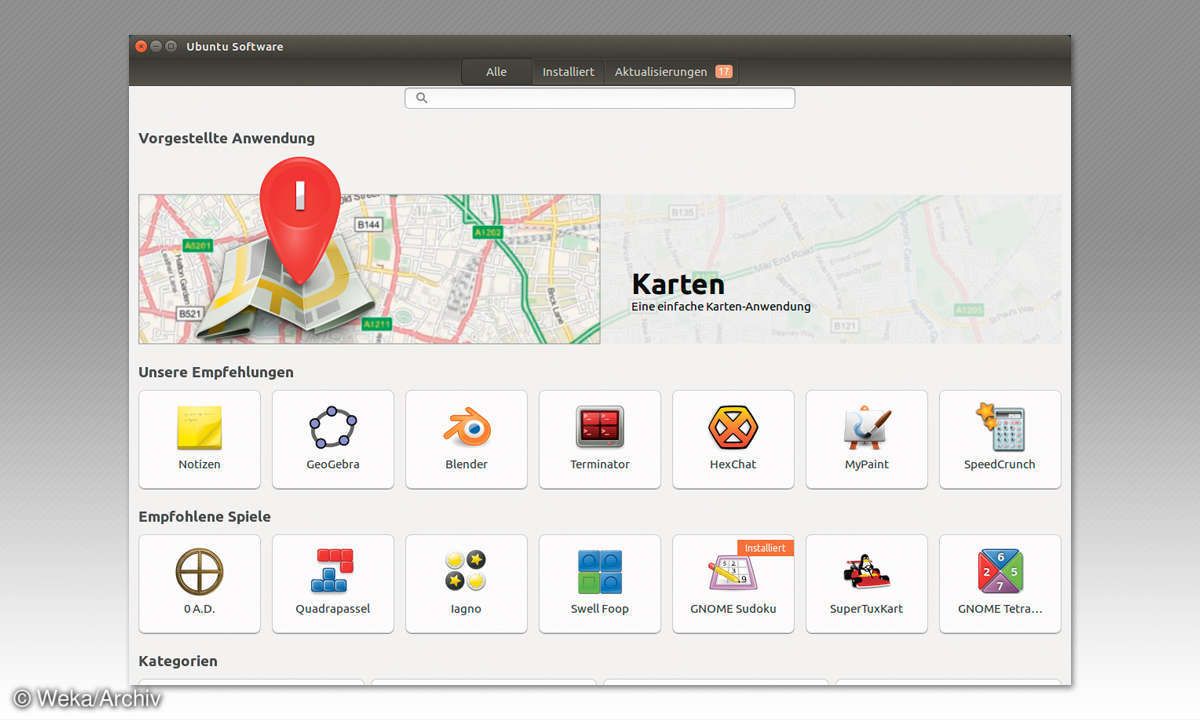This screenshot has width=1200, height=720.
Task: Open the Quadrapassel blocks icon
Action: pyautogui.click(x=333, y=572)
